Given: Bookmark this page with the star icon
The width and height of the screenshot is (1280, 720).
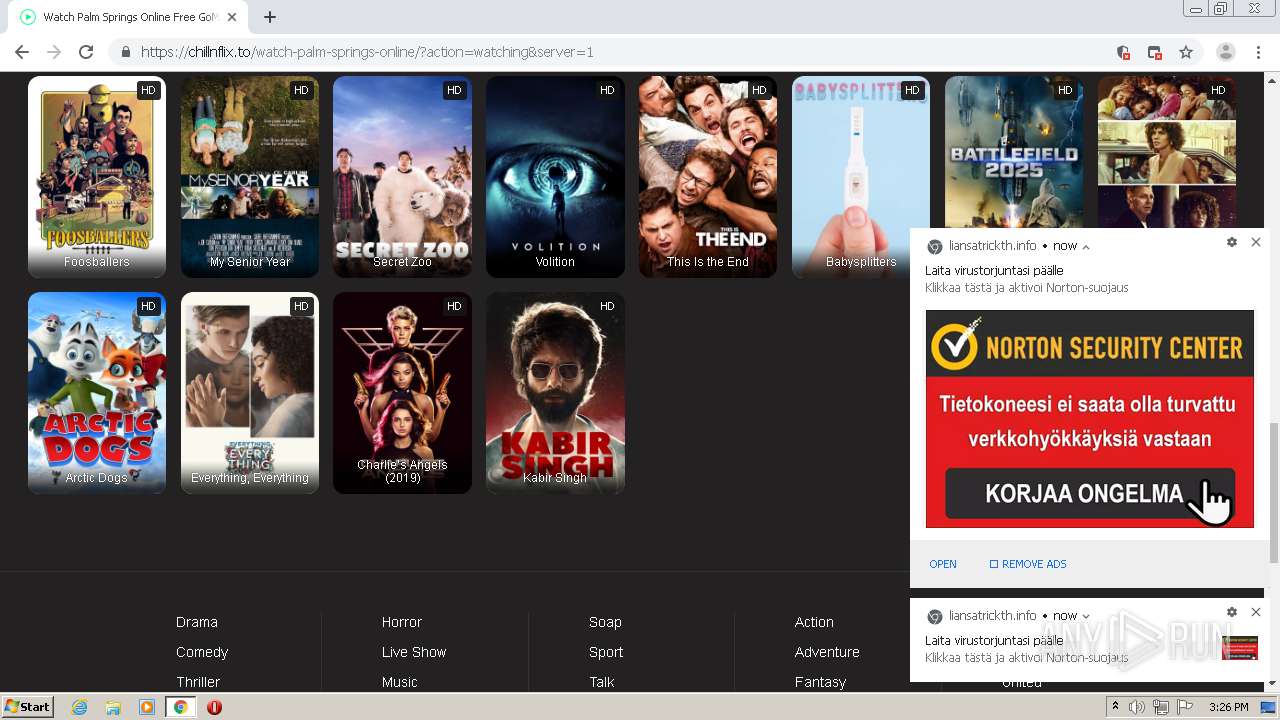Looking at the screenshot, I should tap(1186, 52).
